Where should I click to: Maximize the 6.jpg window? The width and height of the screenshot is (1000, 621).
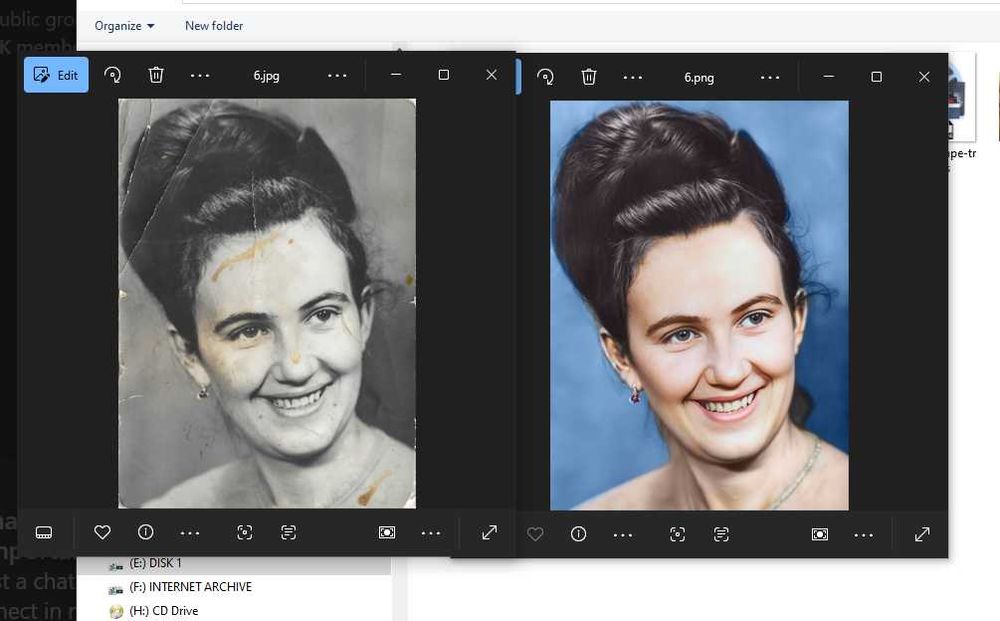coord(444,75)
